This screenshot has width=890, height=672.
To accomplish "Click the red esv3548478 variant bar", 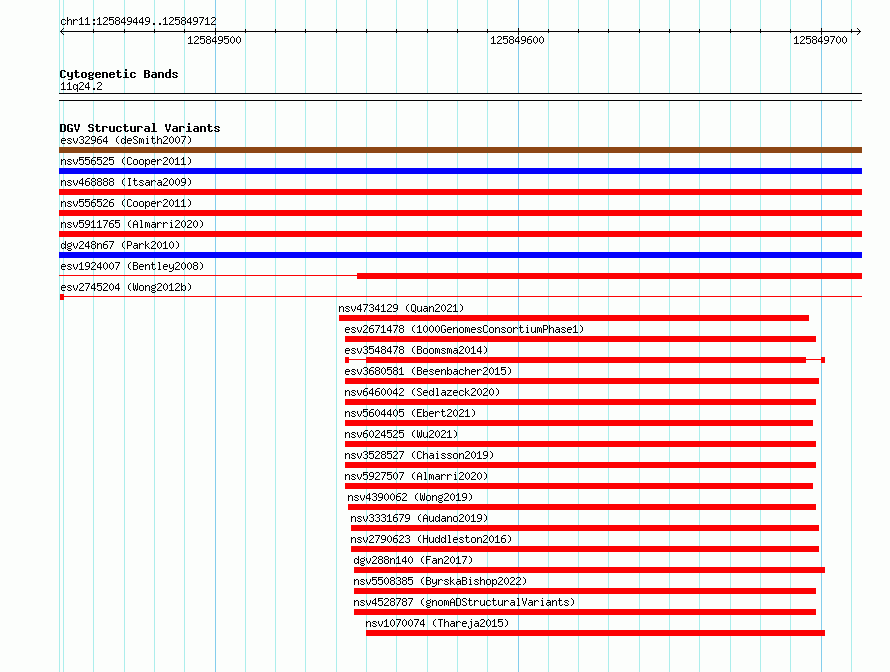I will click(586, 360).
